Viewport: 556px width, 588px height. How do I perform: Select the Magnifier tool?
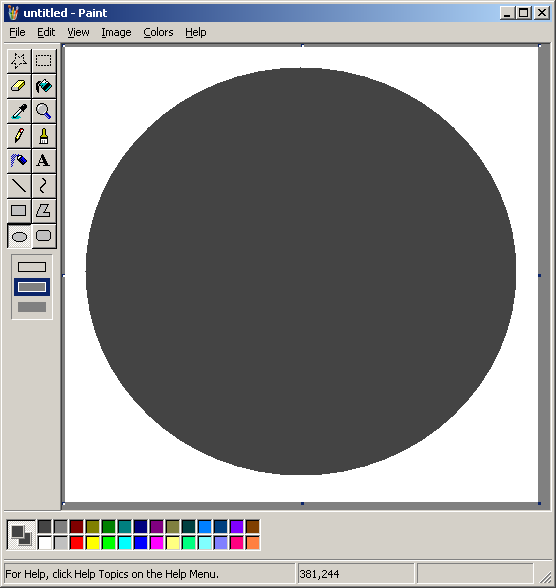pyautogui.click(x=44, y=111)
